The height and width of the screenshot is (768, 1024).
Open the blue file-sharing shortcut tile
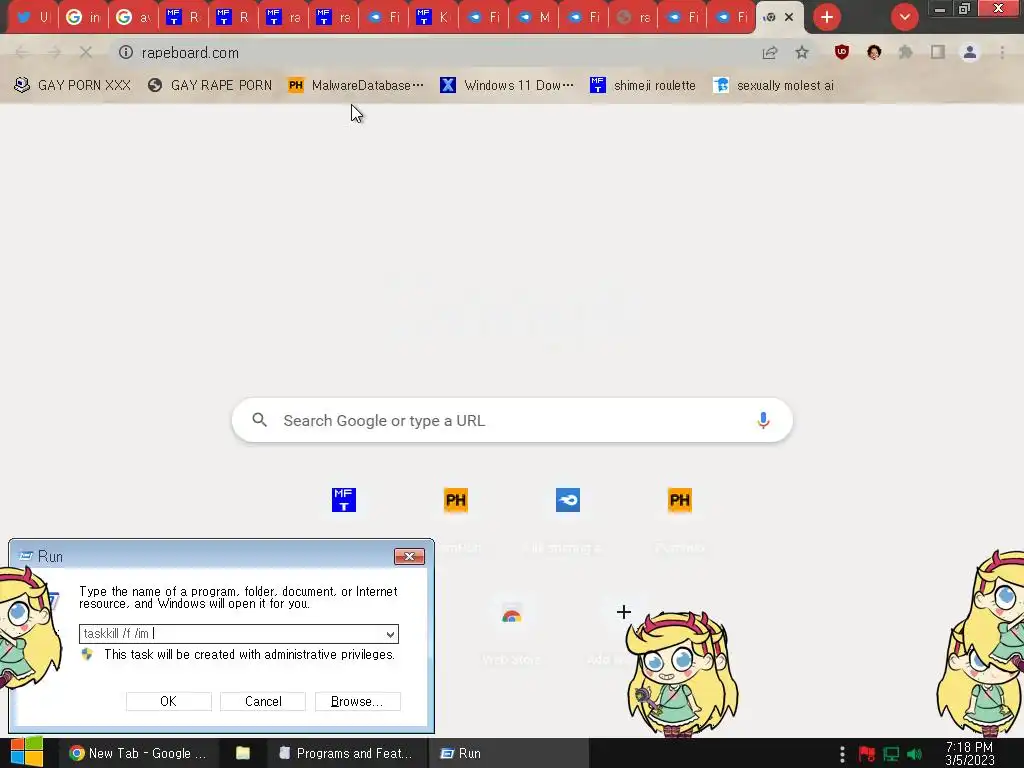pyautogui.click(x=568, y=500)
